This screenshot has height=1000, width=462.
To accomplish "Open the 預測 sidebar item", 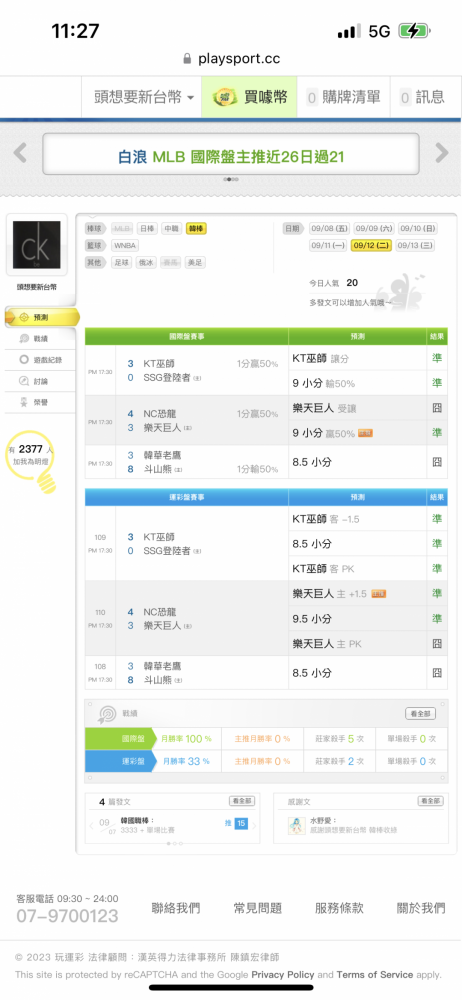I will (x=42, y=317).
